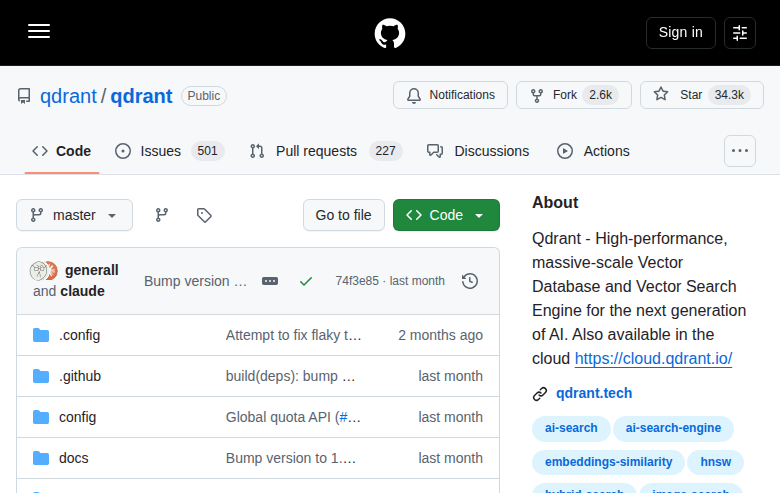Open the https://cloud.qdrant.io/ link
This screenshot has height=493, width=780.
click(653, 359)
